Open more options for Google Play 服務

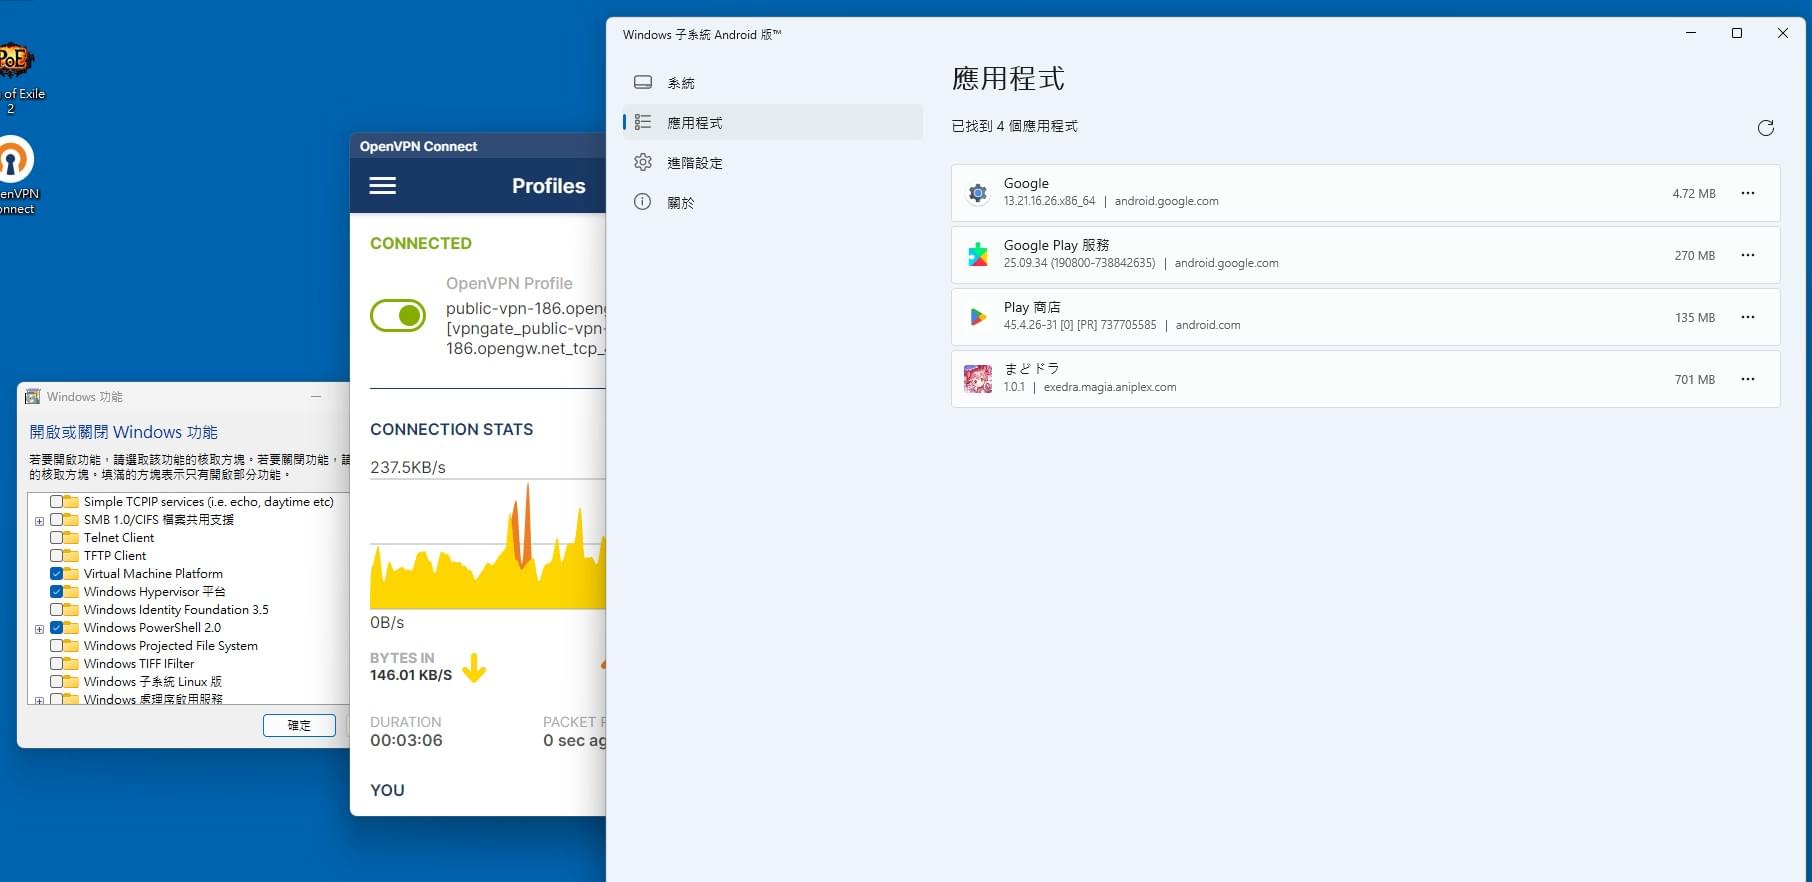pos(1748,255)
